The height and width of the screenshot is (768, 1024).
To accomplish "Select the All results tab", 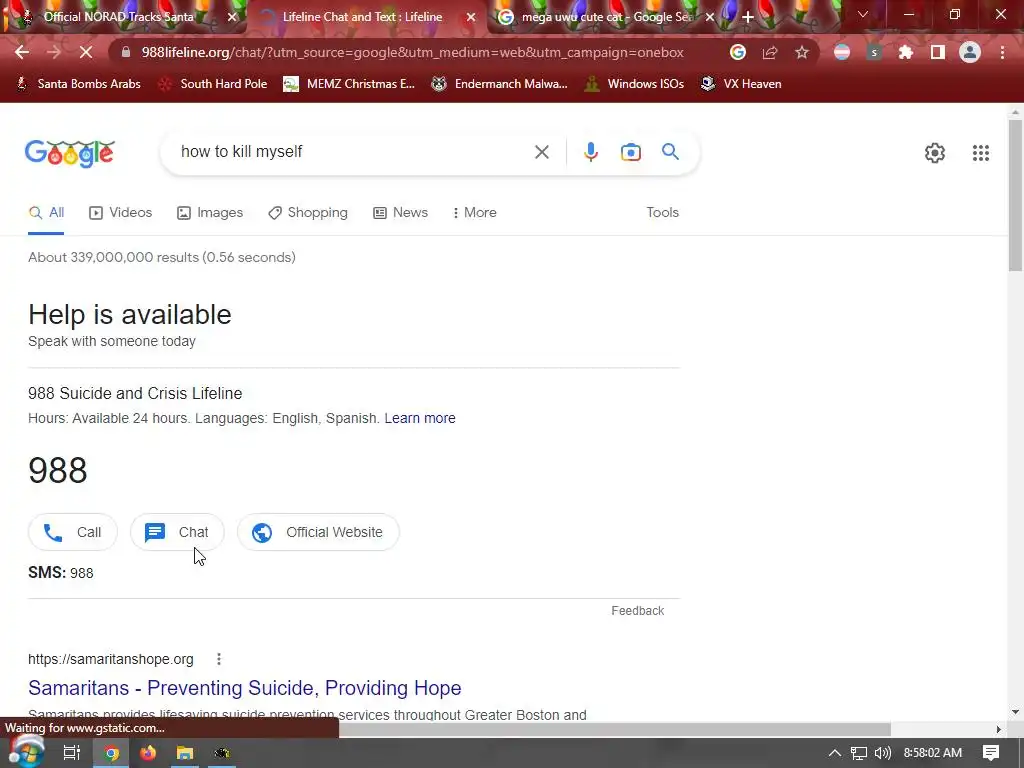I will 46,212.
